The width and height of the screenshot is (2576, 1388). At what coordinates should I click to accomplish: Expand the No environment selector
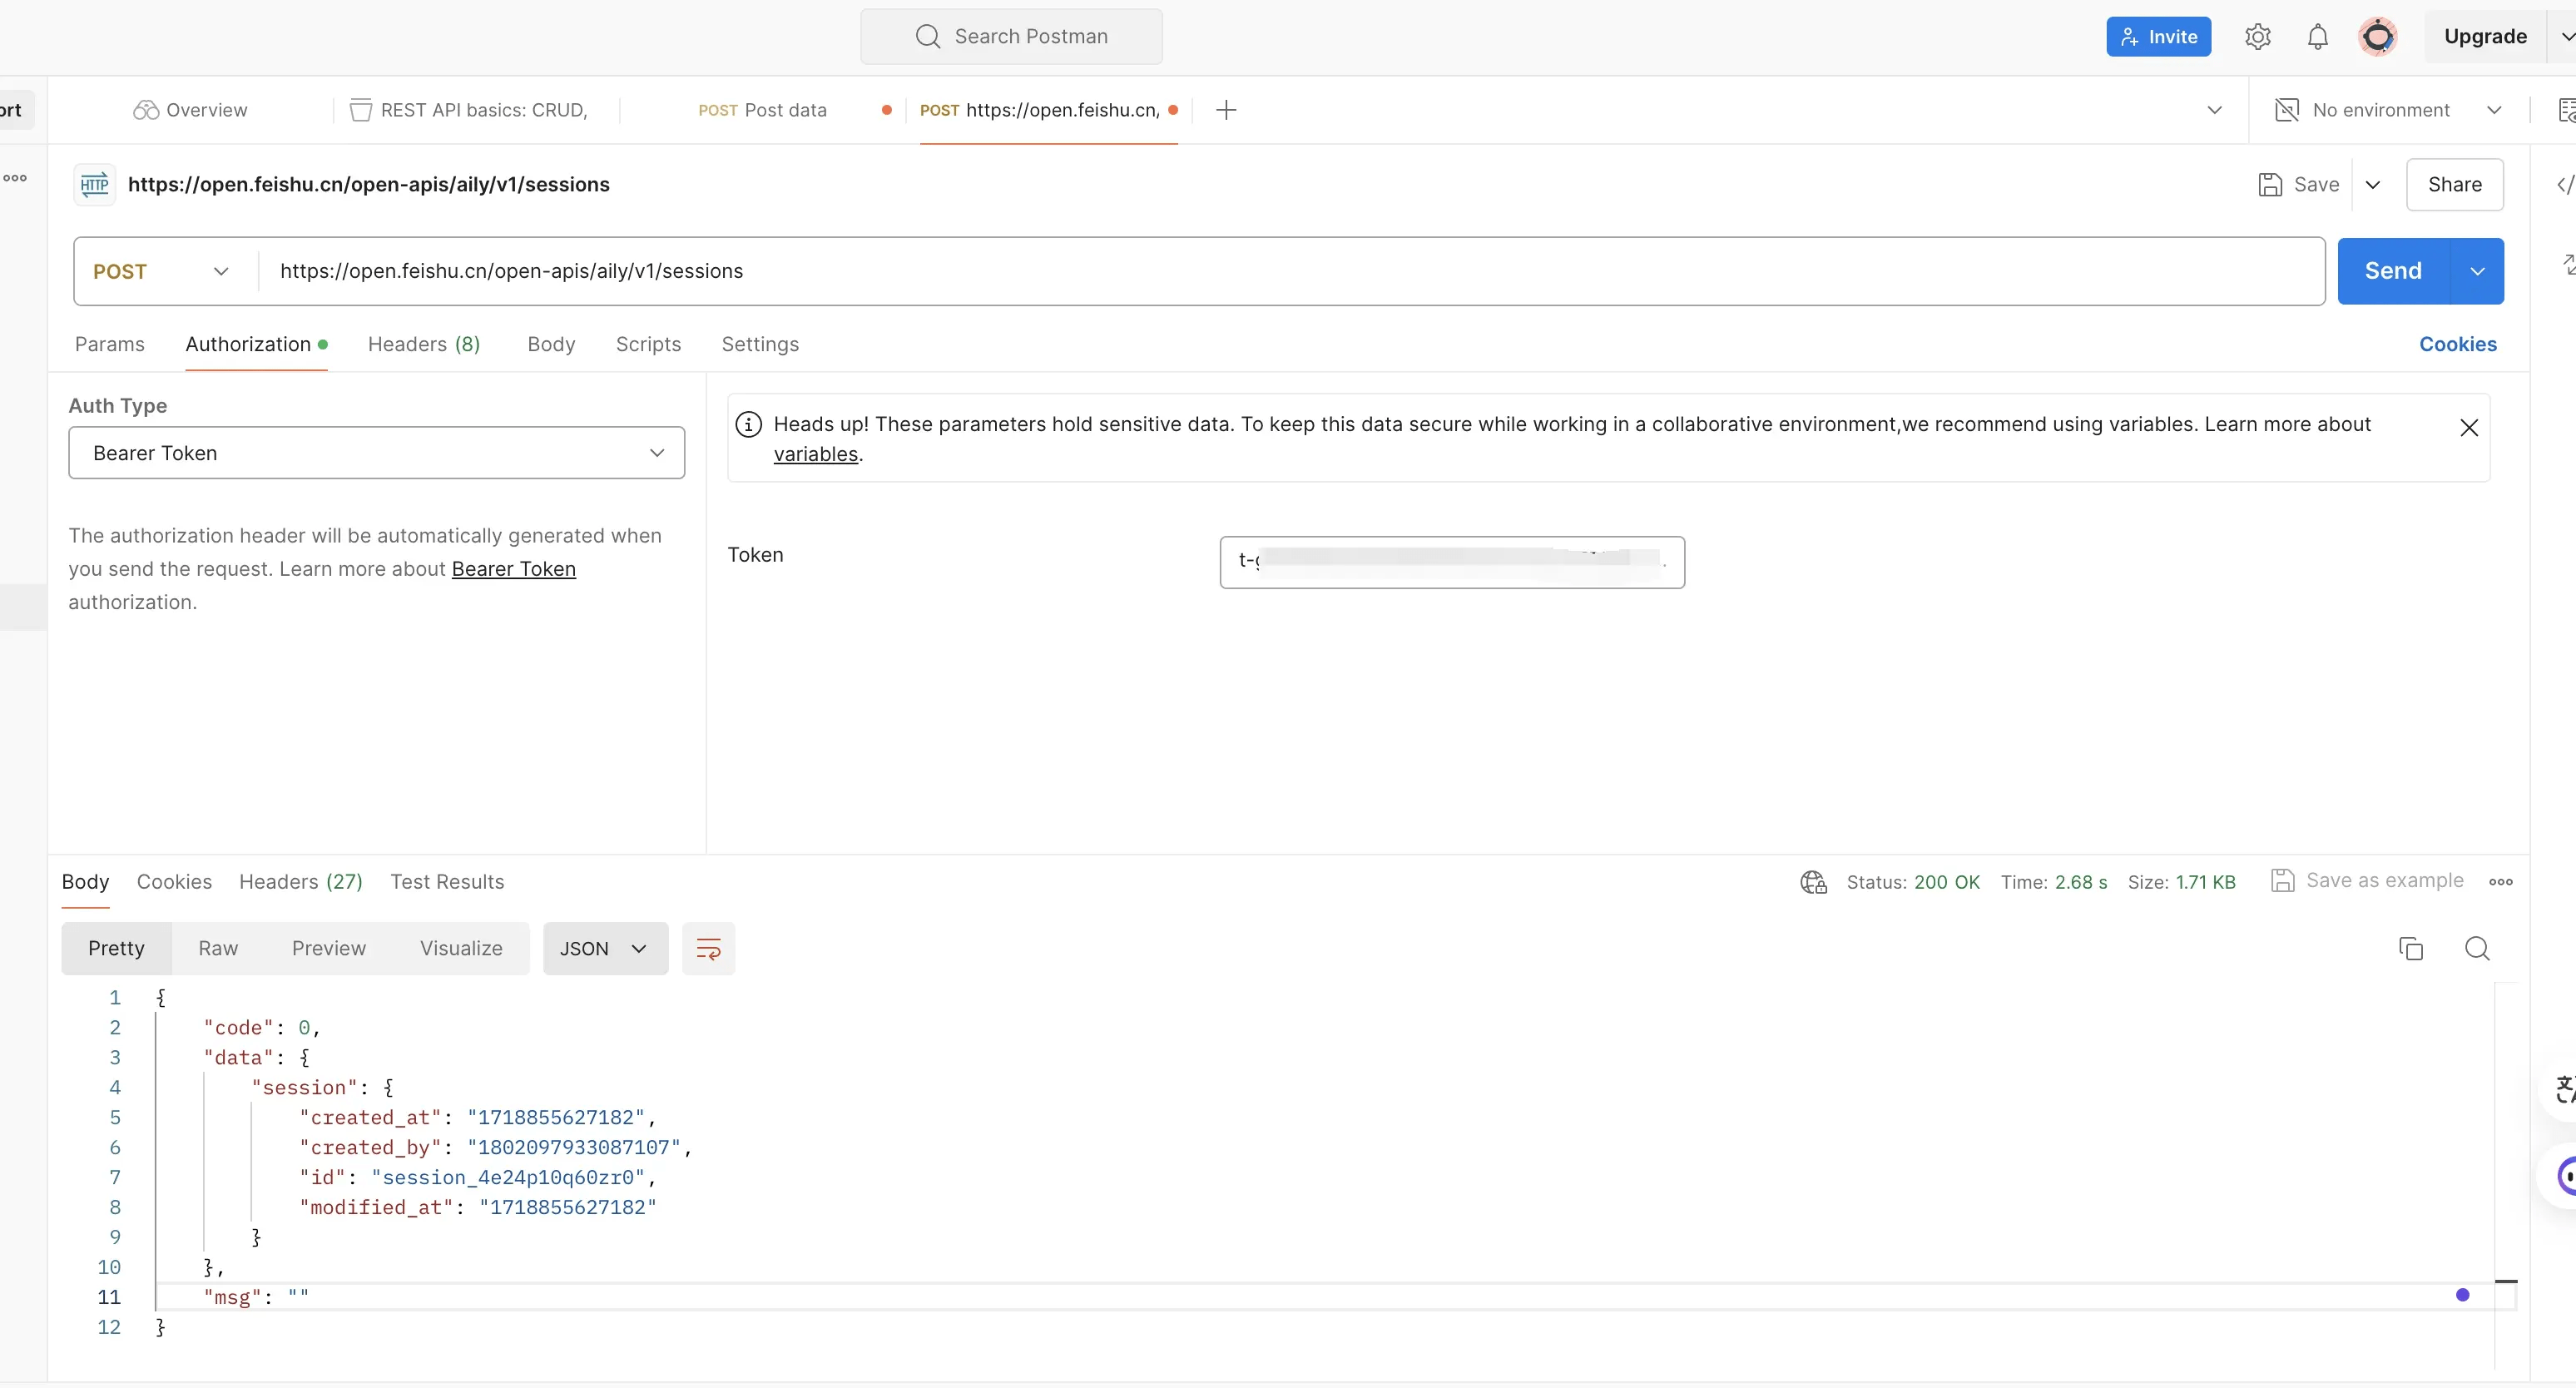click(2494, 110)
